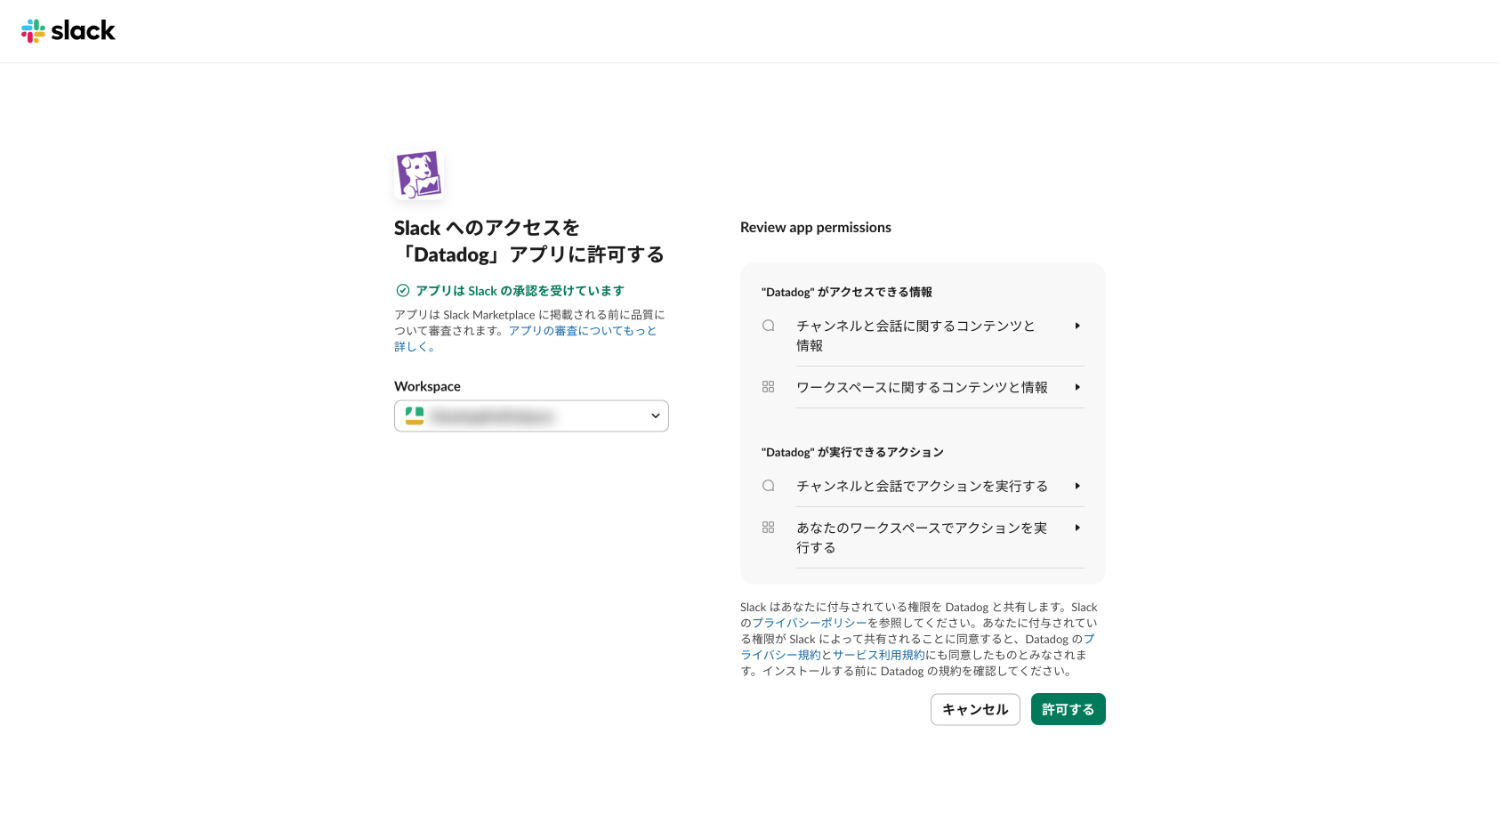Click the Slack logo in header
This screenshot has width=1500, height=826.
pyautogui.click(x=68, y=31)
